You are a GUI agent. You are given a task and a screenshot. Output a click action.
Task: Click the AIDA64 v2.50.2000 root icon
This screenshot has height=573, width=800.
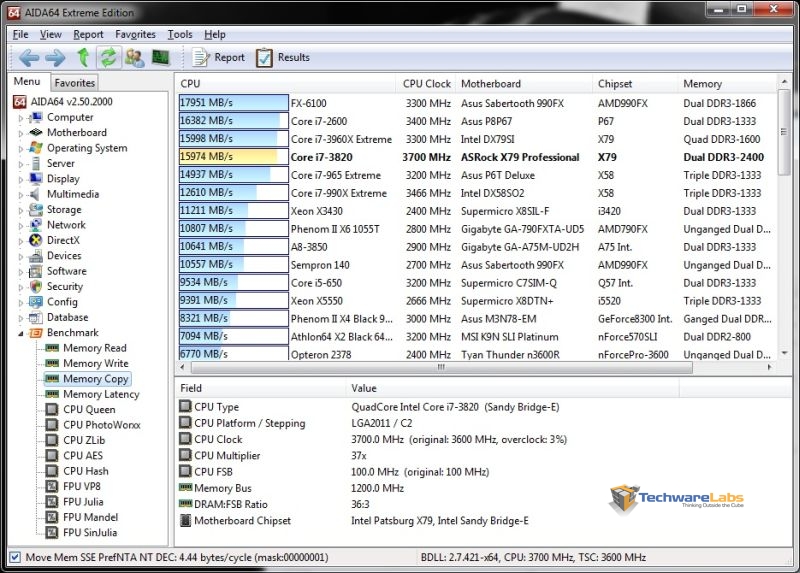click(x=19, y=102)
